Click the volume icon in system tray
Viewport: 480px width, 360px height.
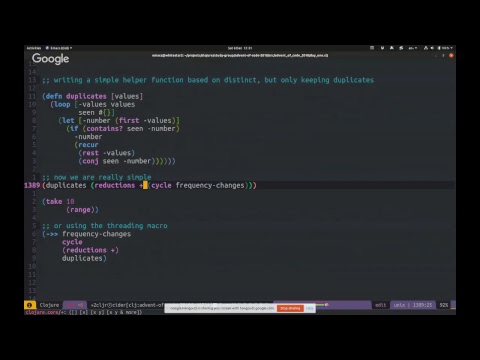(x=432, y=48)
